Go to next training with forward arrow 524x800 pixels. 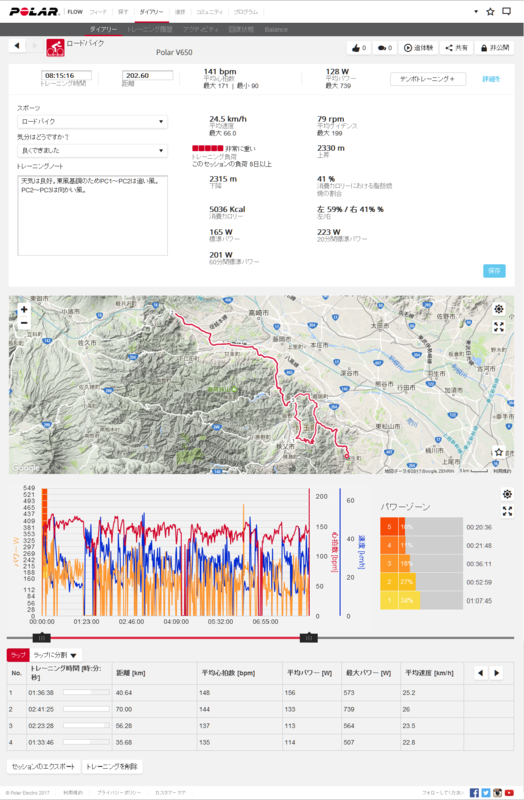[x=35, y=46]
